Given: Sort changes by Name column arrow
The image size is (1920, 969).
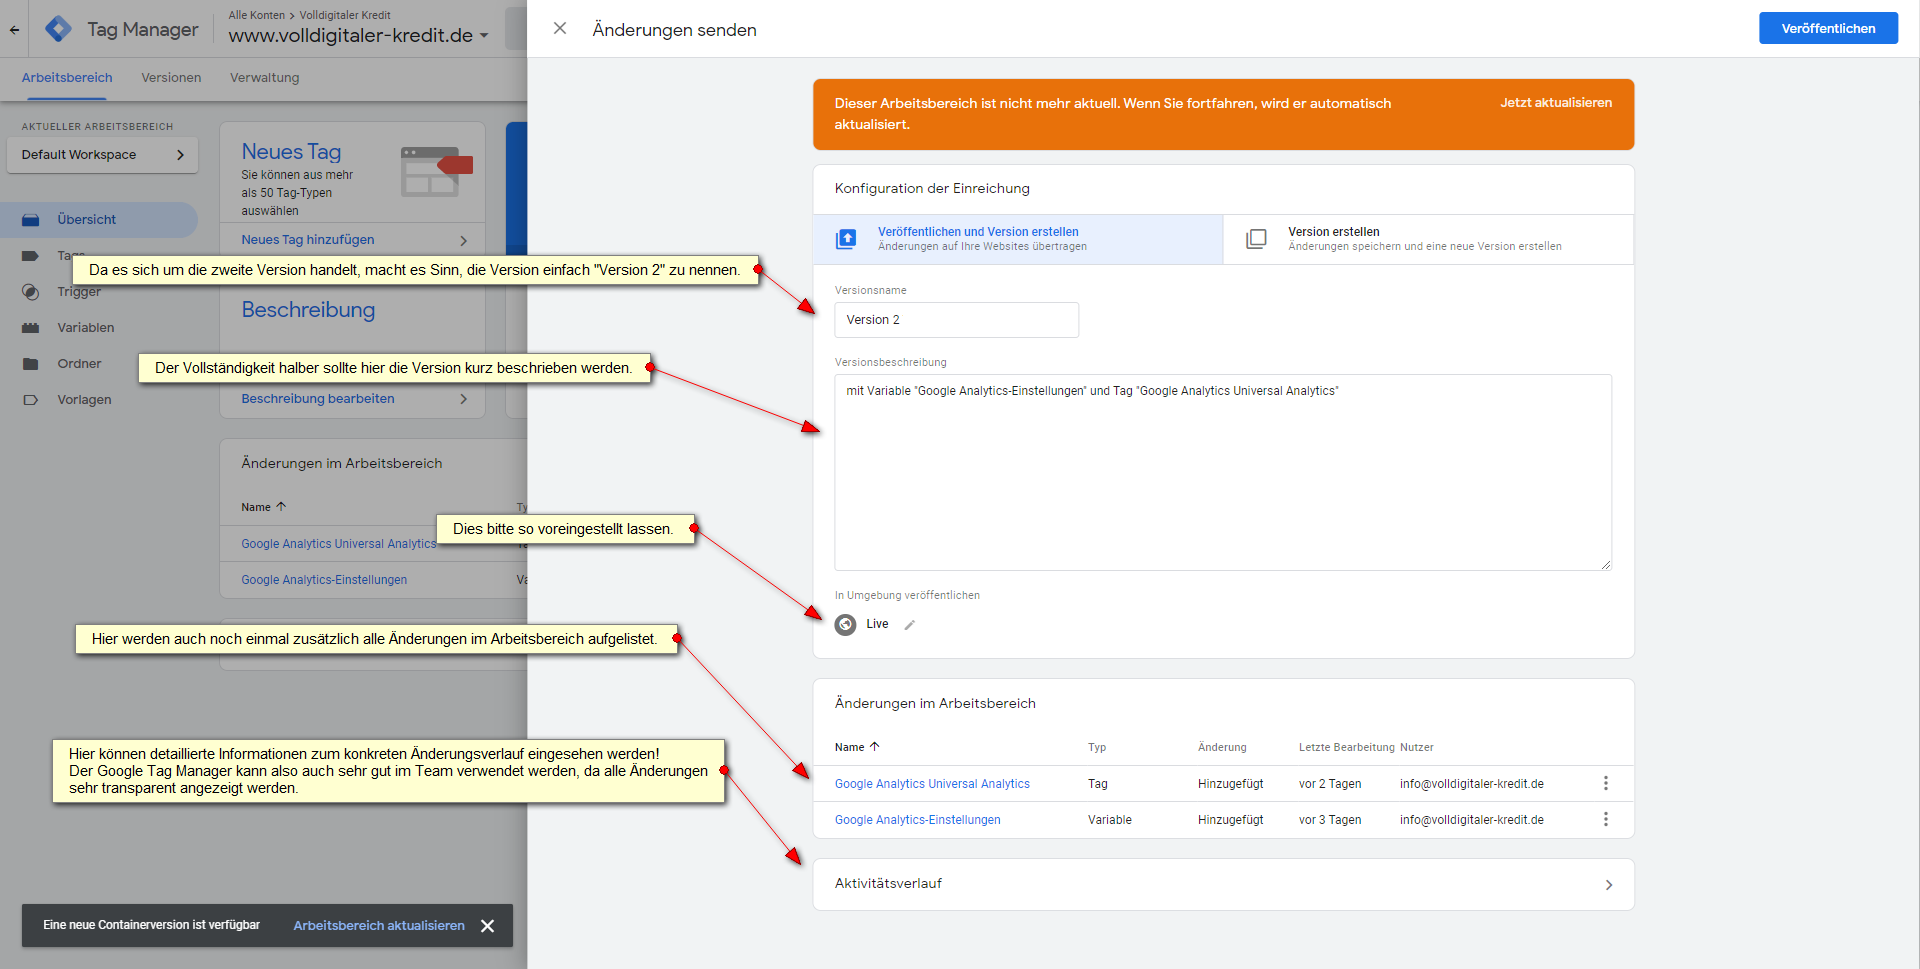Looking at the screenshot, I should click(874, 747).
